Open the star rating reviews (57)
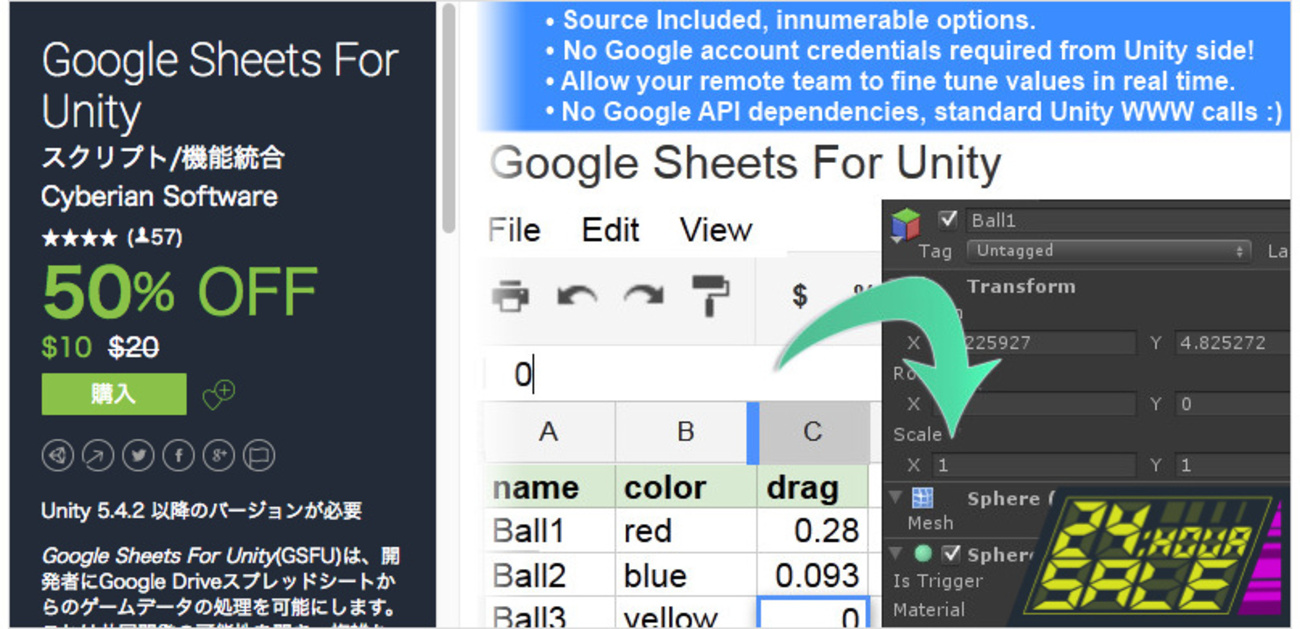Image resolution: width=1300 pixels, height=629 pixels. (x=111, y=238)
